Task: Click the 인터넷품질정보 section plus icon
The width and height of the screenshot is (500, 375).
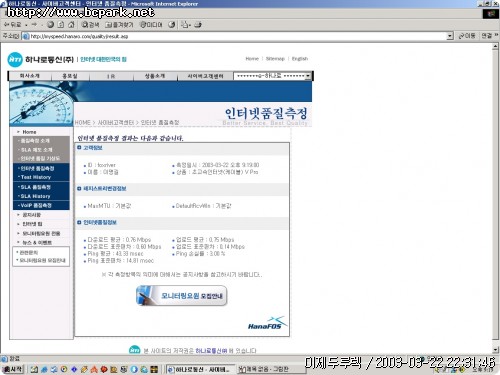Action: click(x=79, y=222)
